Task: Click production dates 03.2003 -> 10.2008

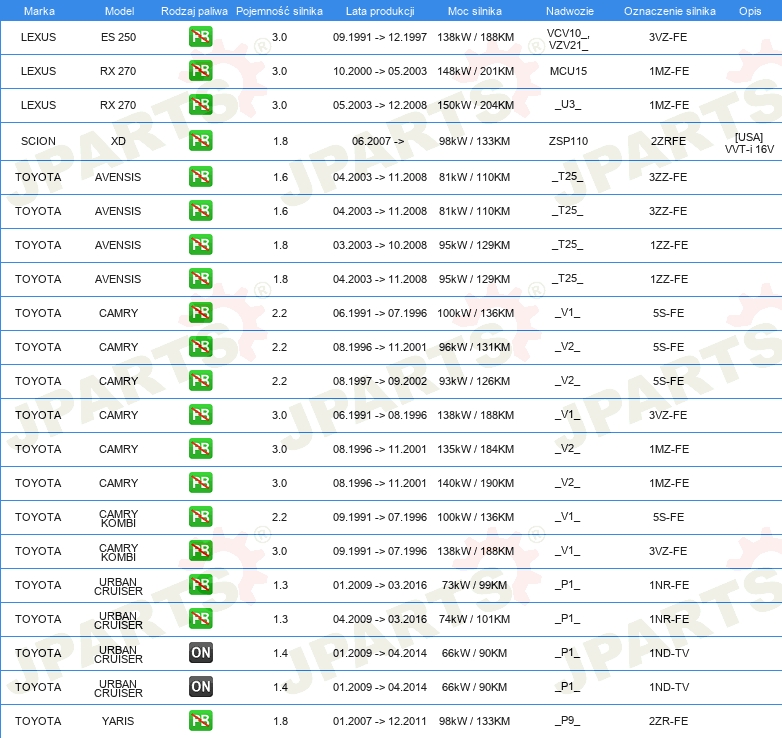Action: 380,245
